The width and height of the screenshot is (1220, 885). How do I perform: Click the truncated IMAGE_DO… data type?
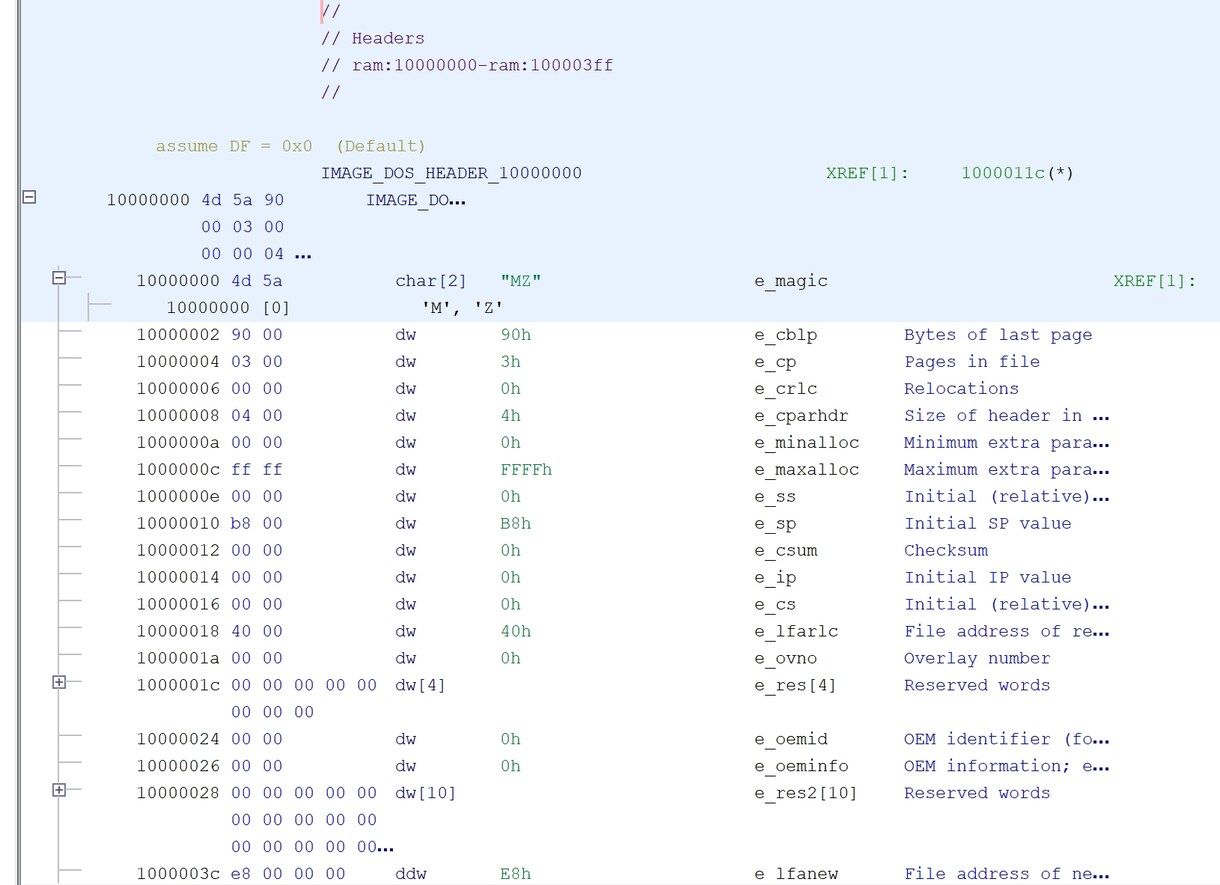416,200
